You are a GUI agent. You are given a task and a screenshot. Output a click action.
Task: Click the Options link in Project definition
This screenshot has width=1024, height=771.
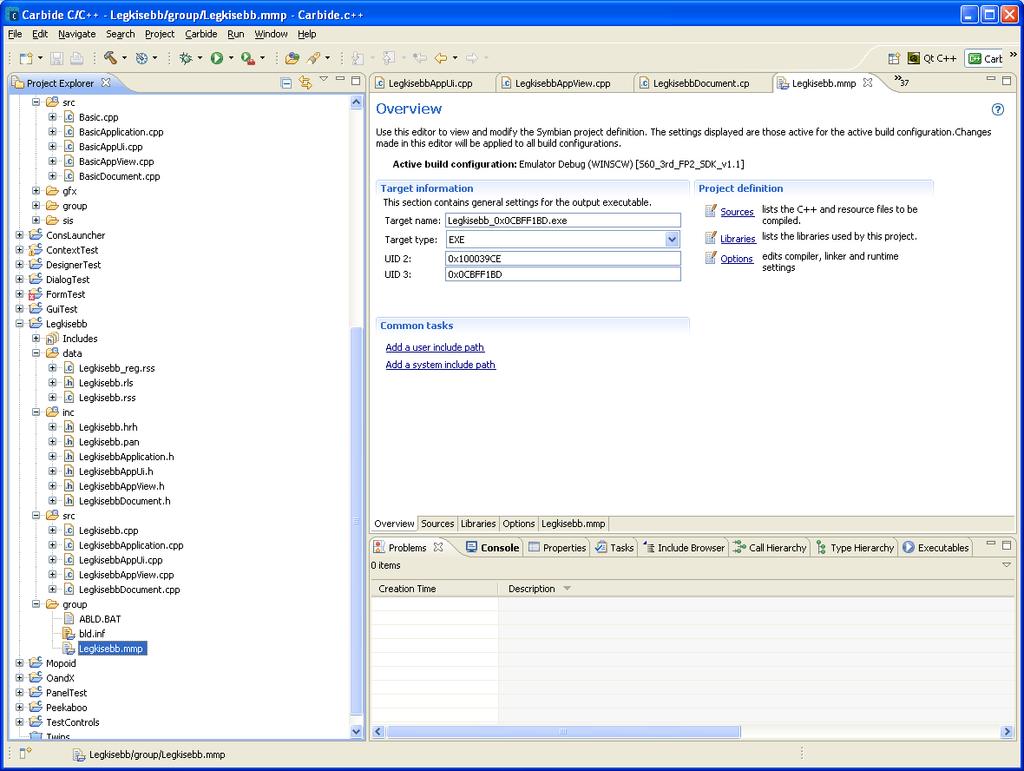[737, 259]
